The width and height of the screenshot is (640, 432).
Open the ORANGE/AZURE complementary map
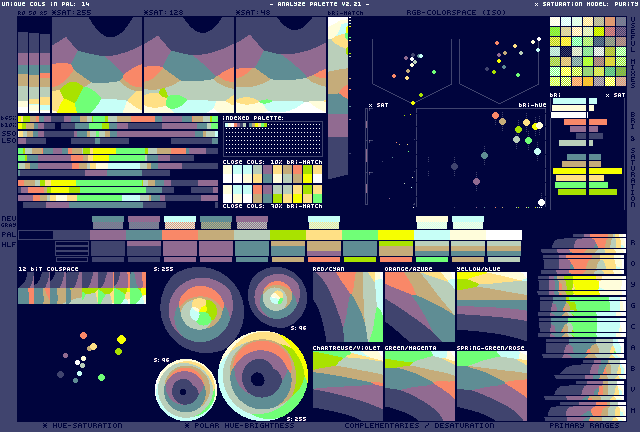coord(420,307)
